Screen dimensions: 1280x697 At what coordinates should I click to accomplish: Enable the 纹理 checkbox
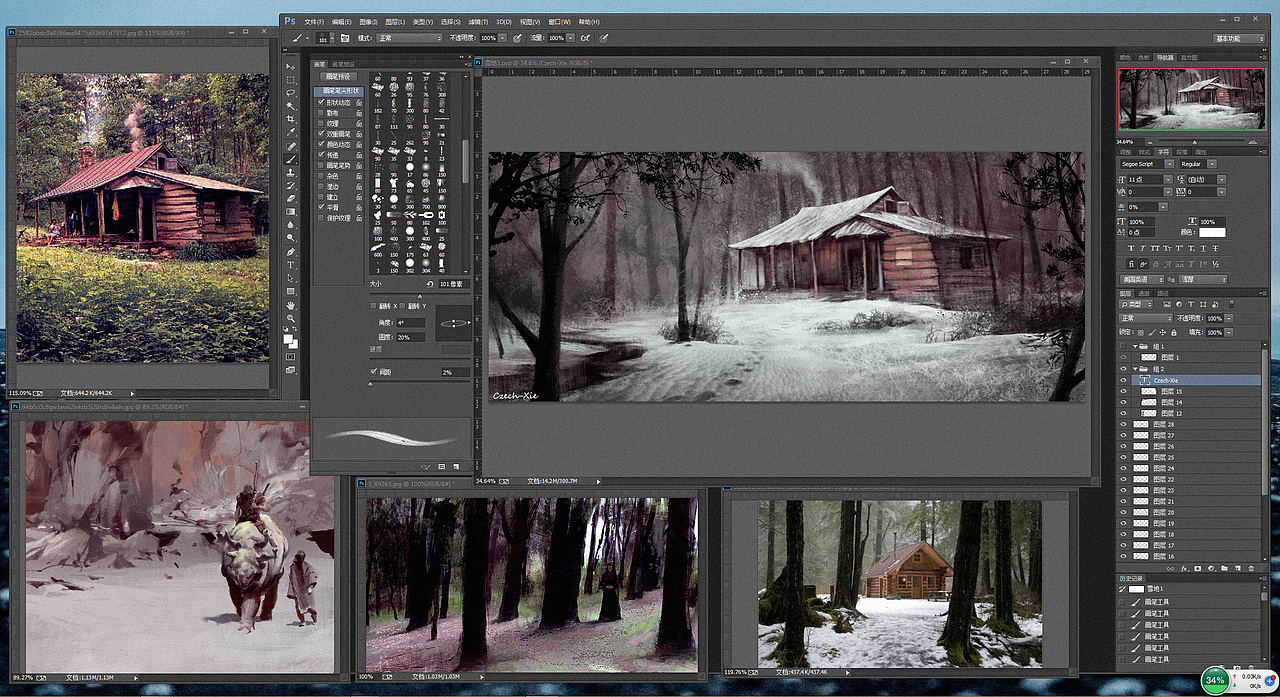[321, 123]
